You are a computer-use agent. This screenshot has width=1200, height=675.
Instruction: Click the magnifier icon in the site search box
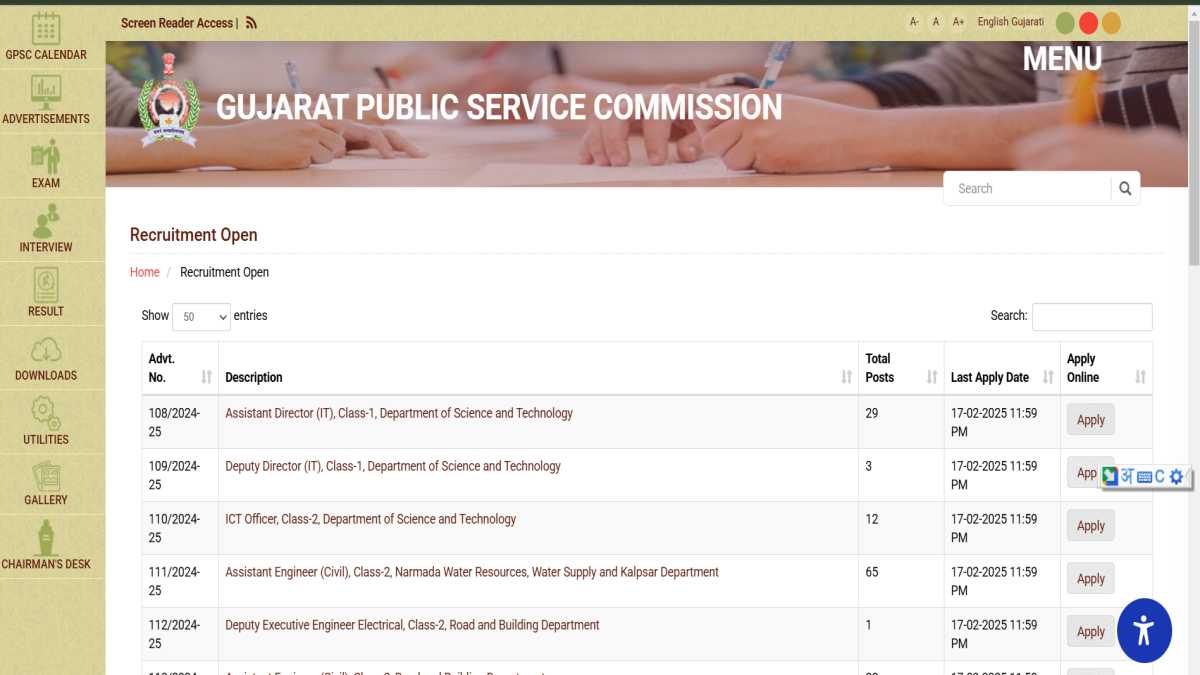1125,188
